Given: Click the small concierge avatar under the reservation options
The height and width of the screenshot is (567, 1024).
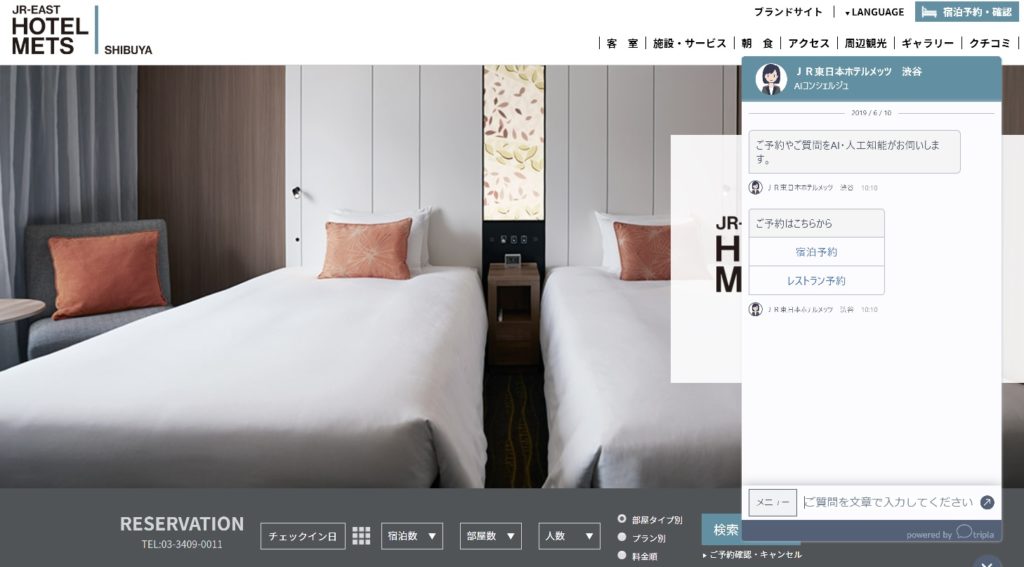Looking at the screenshot, I should click(x=756, y=309).
